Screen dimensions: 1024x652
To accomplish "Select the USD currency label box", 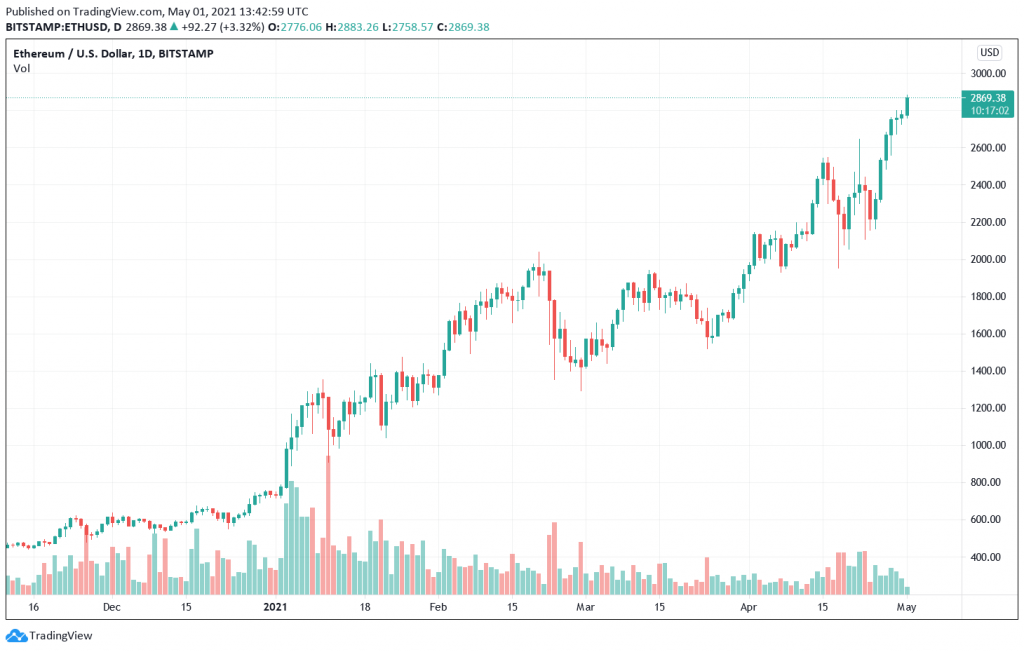I will (x=989, y=52).
